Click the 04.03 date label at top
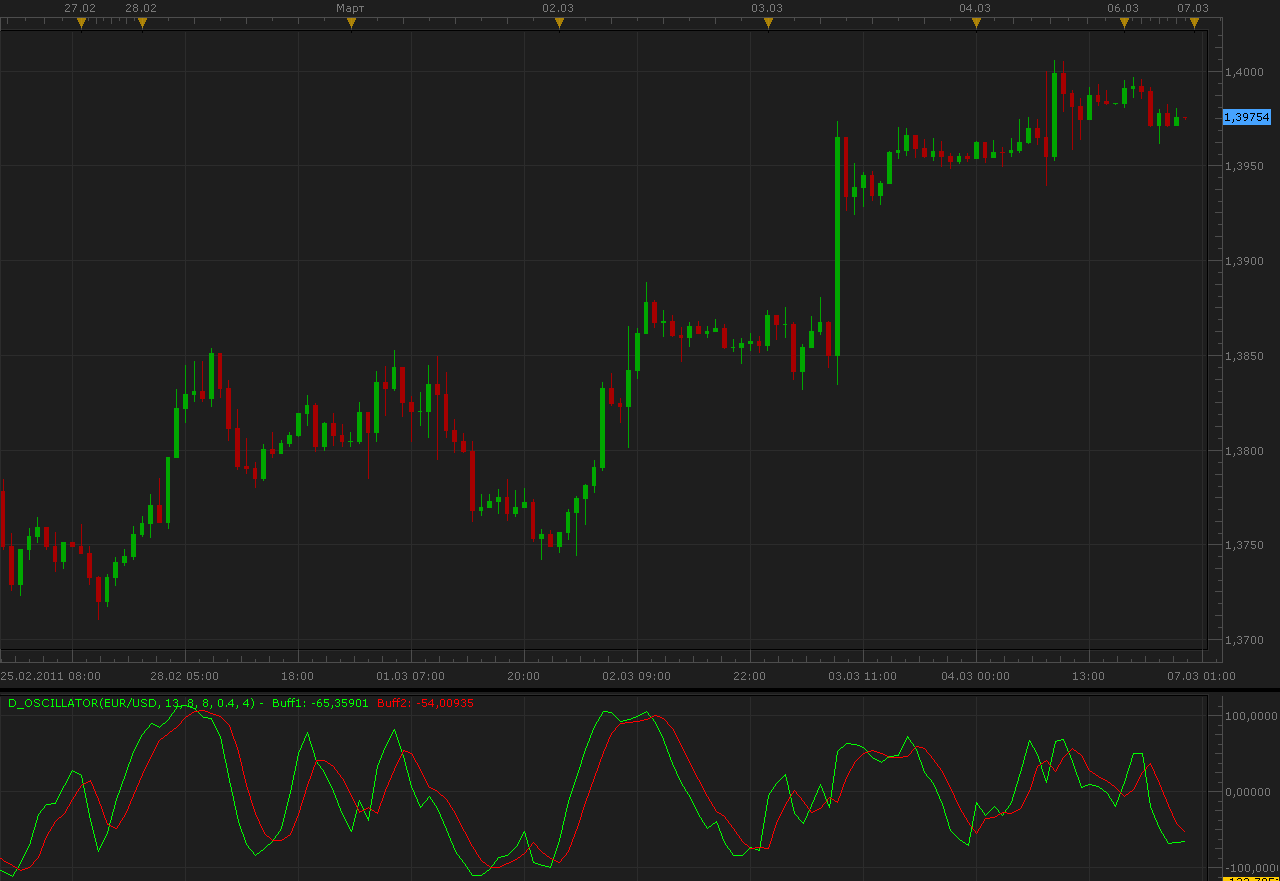1280x881 pixels. tap(975, 8)
